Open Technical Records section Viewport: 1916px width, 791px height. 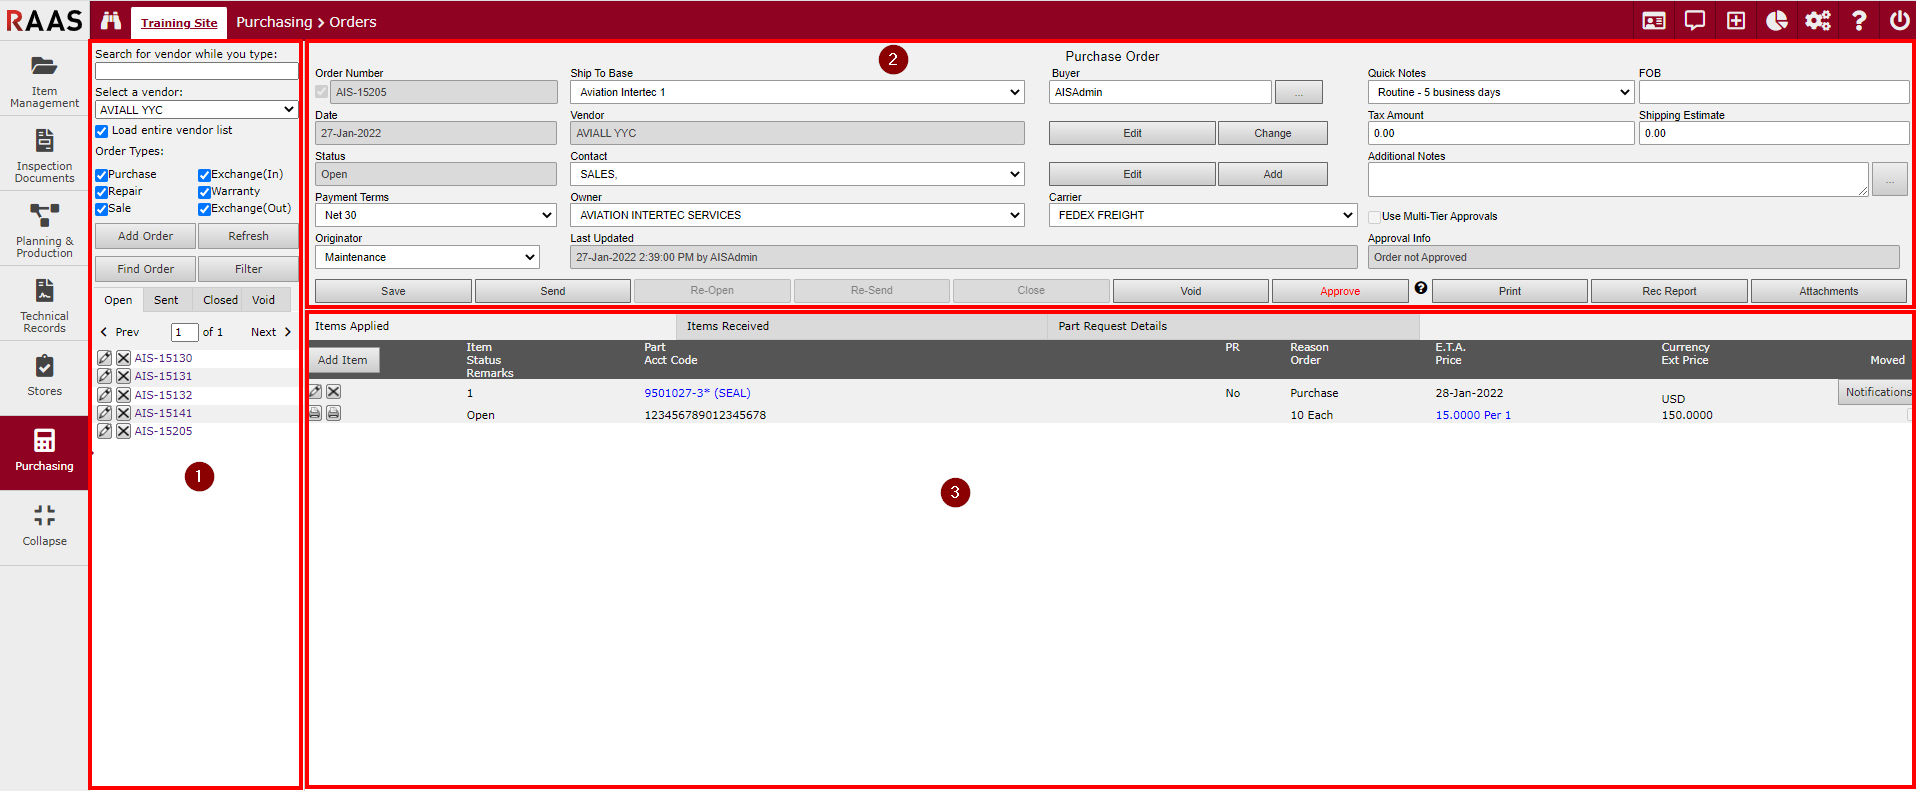pyautogui.click(x=44, y=305)
